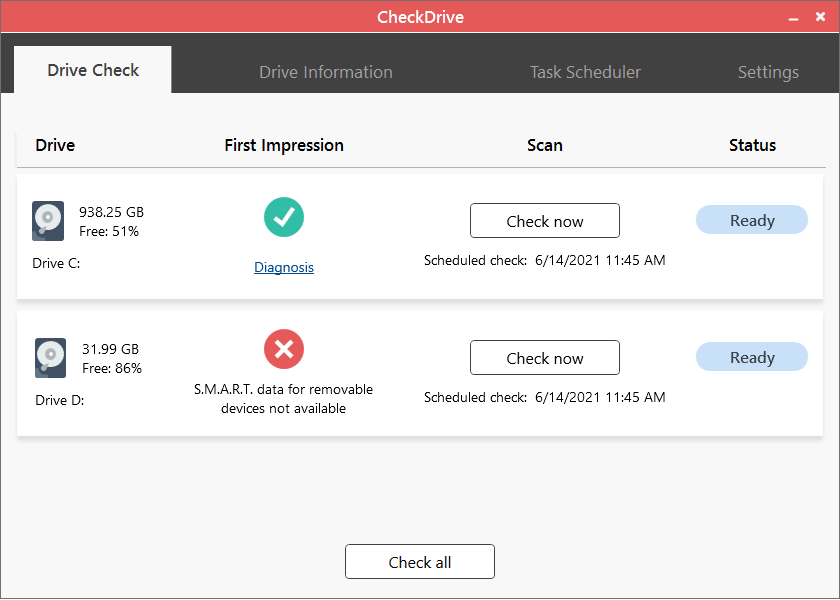The width and height of the screenshot is (840, 600).
Task: Close the CheckDrive window
Action: coord(820,17)
